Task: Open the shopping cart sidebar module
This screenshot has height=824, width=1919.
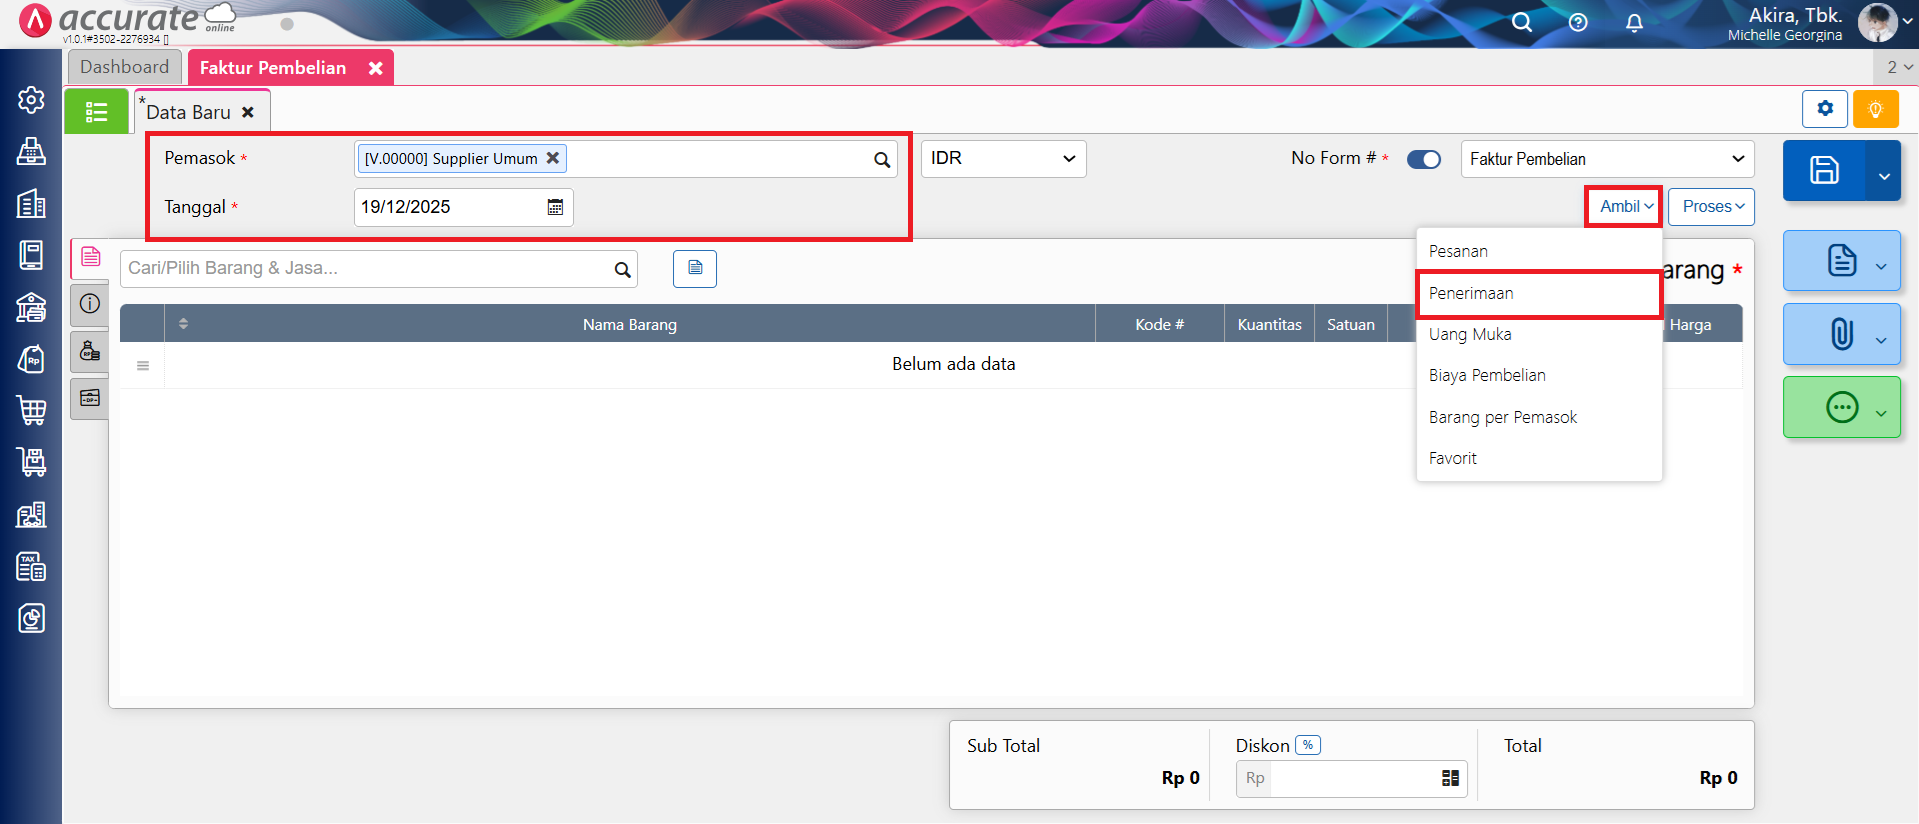Action: pos(31,410)
